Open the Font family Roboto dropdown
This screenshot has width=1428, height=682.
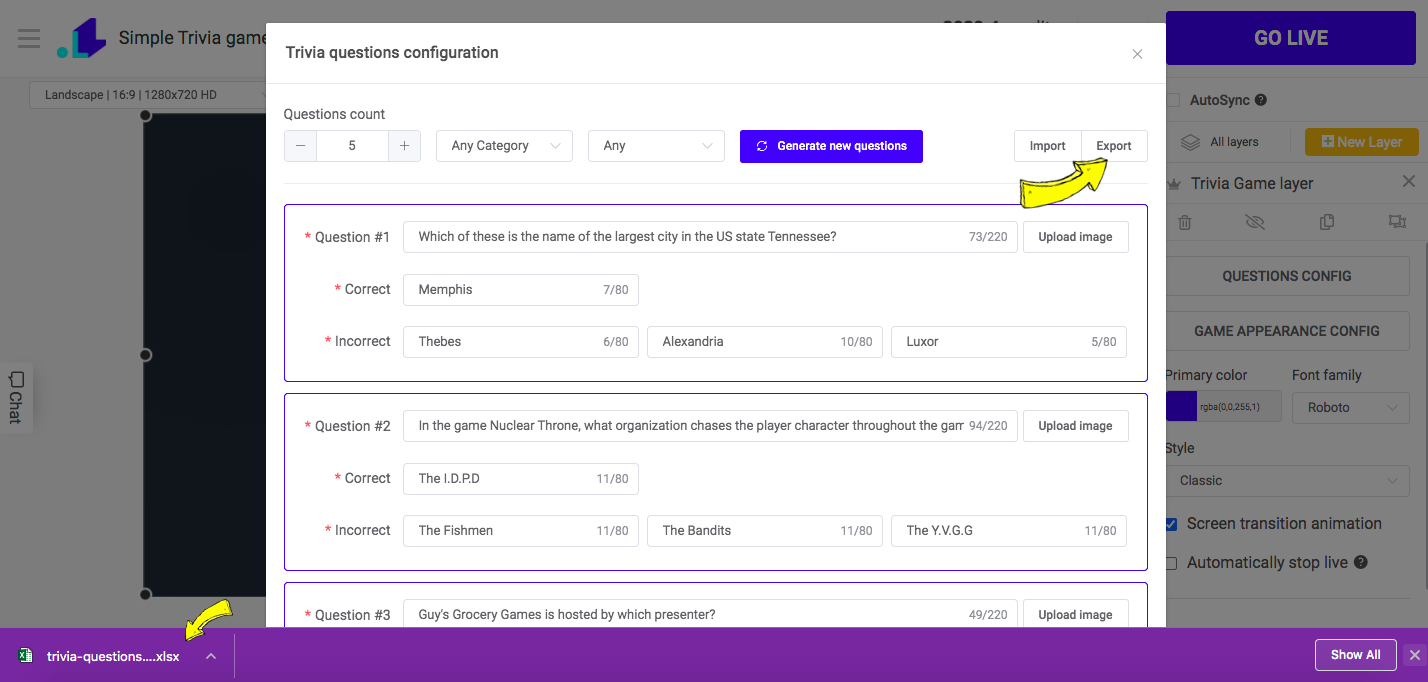pos(1350,407)
